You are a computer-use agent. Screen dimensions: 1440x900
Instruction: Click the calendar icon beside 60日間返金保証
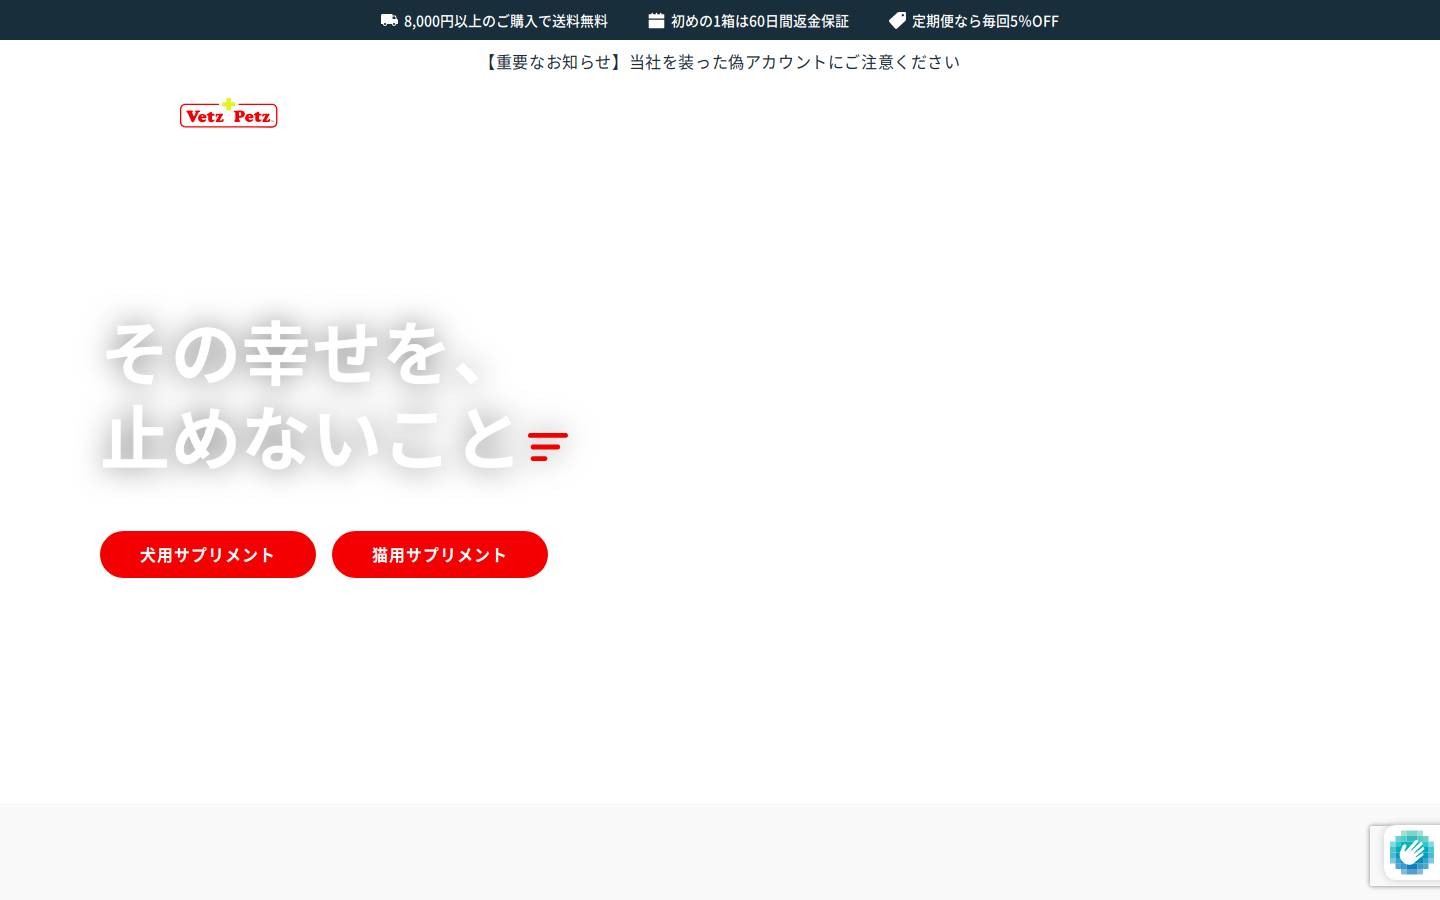(656, 20)
